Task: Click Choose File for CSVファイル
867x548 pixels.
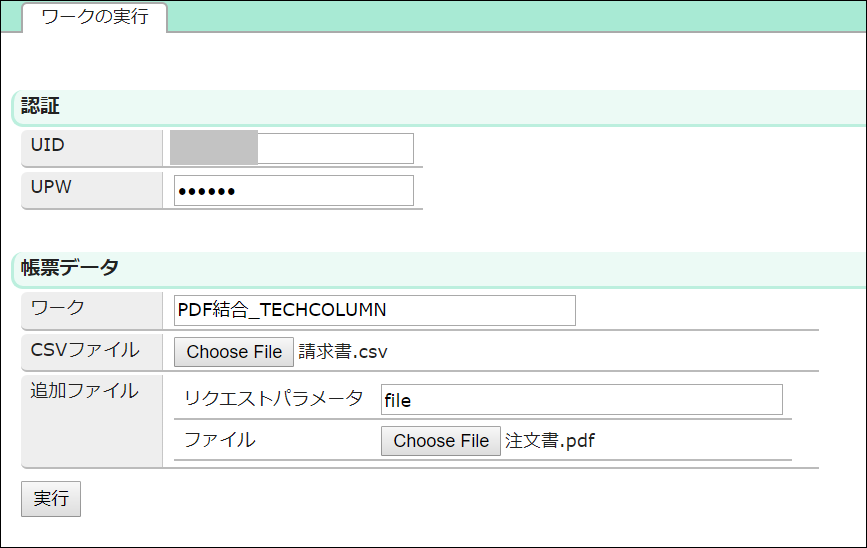Action: (234, 352)
